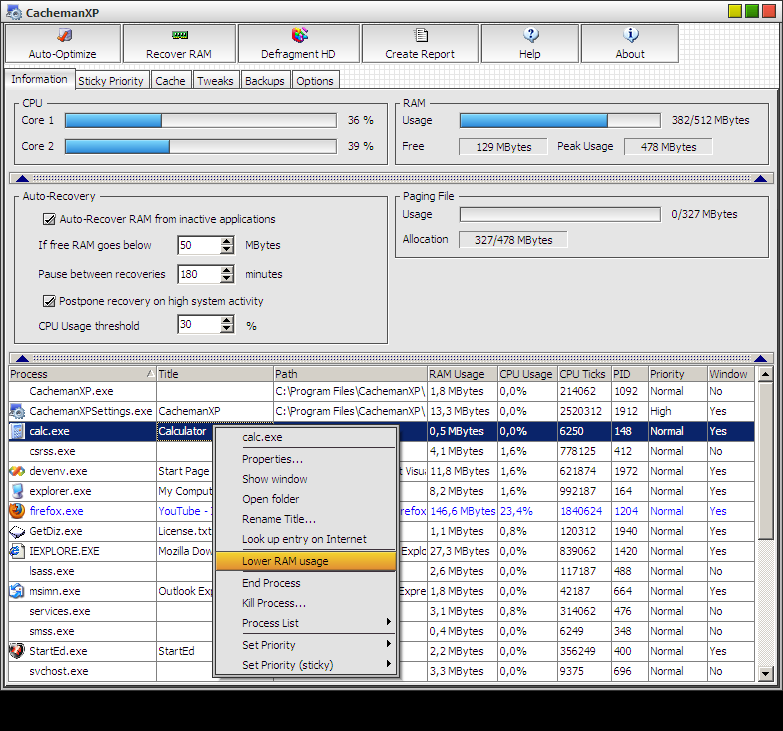Click the explorer.exe process icon

pos(17,491)
